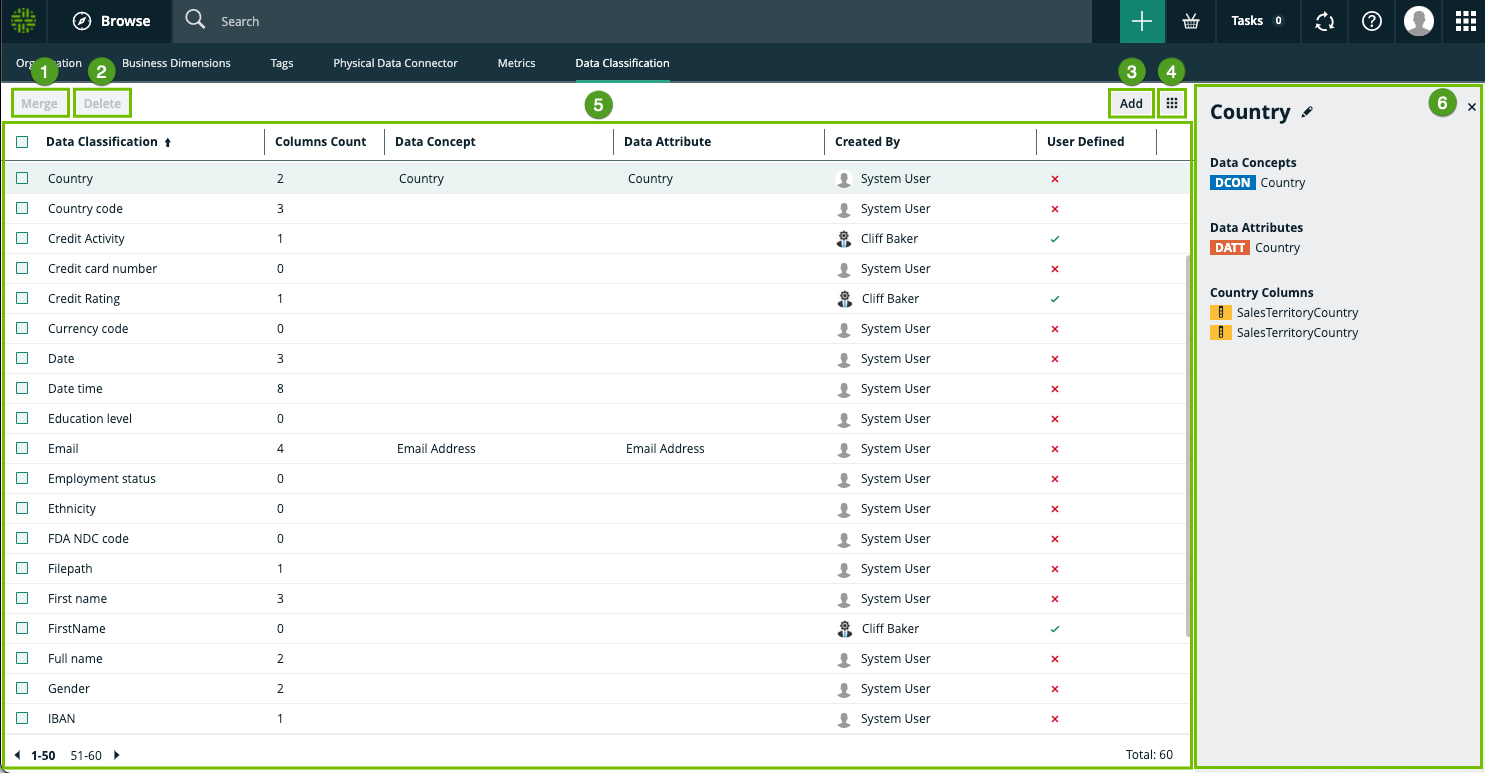1486x773 pixels.
Task: Go to next page with right arrow
Action: pyautogui.click(x=116, y=755)
